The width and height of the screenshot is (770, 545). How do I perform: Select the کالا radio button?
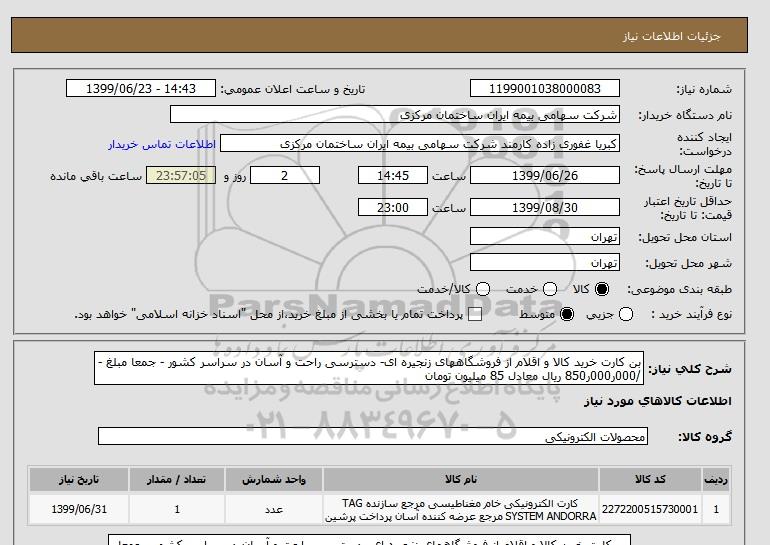(602, 289)
